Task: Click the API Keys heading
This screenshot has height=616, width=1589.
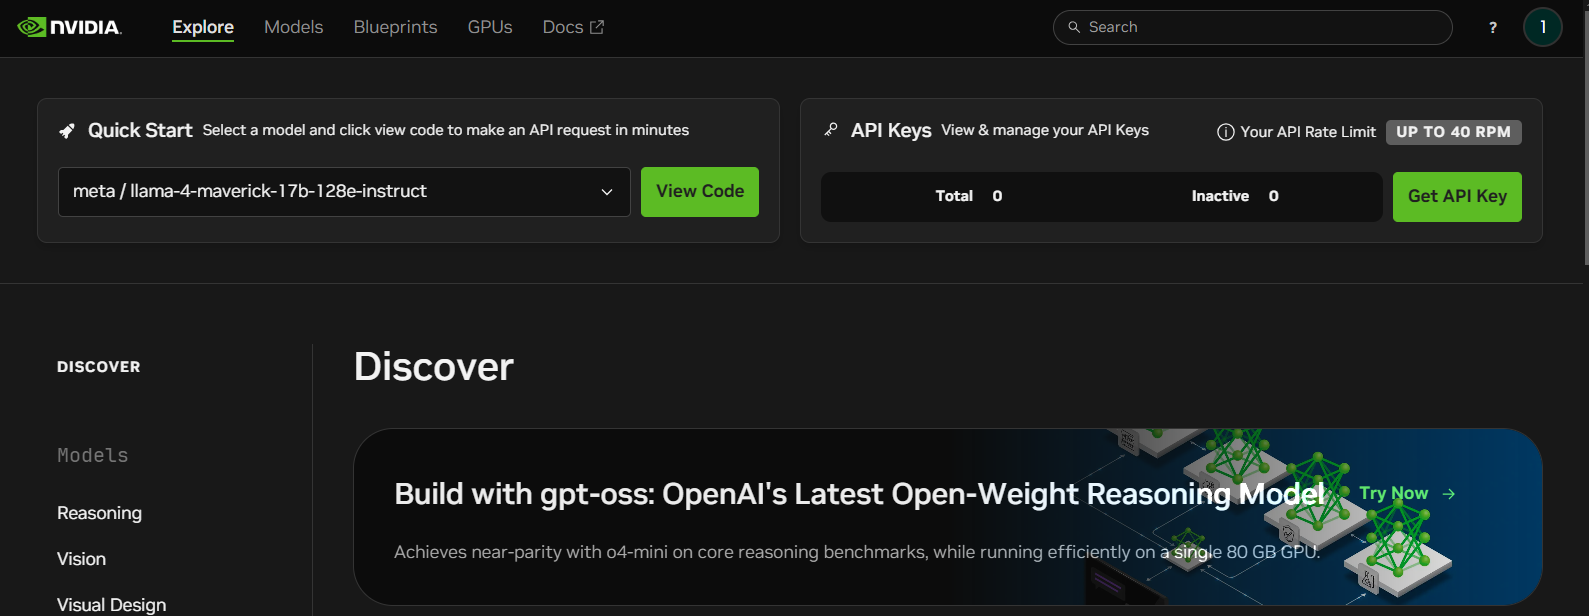Action: pyautogui.click(x=891, y=130)
